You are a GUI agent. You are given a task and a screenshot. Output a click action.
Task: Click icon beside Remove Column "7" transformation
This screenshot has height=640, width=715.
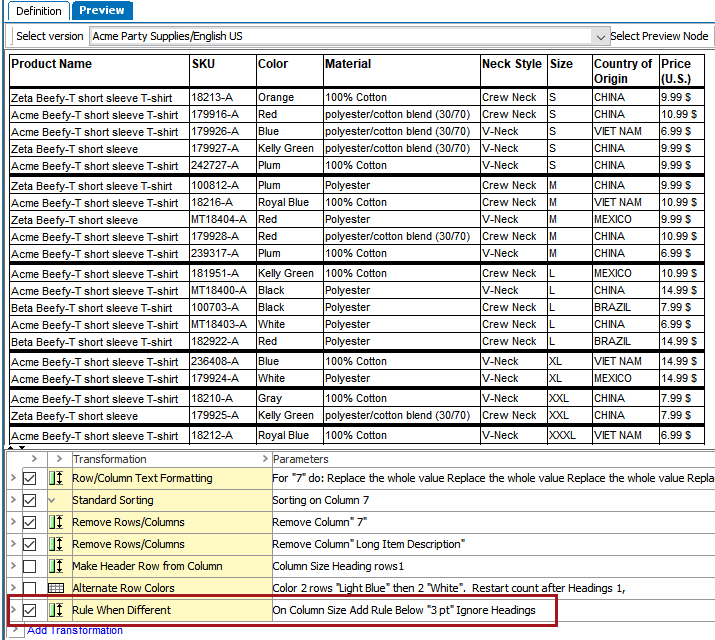56,522
